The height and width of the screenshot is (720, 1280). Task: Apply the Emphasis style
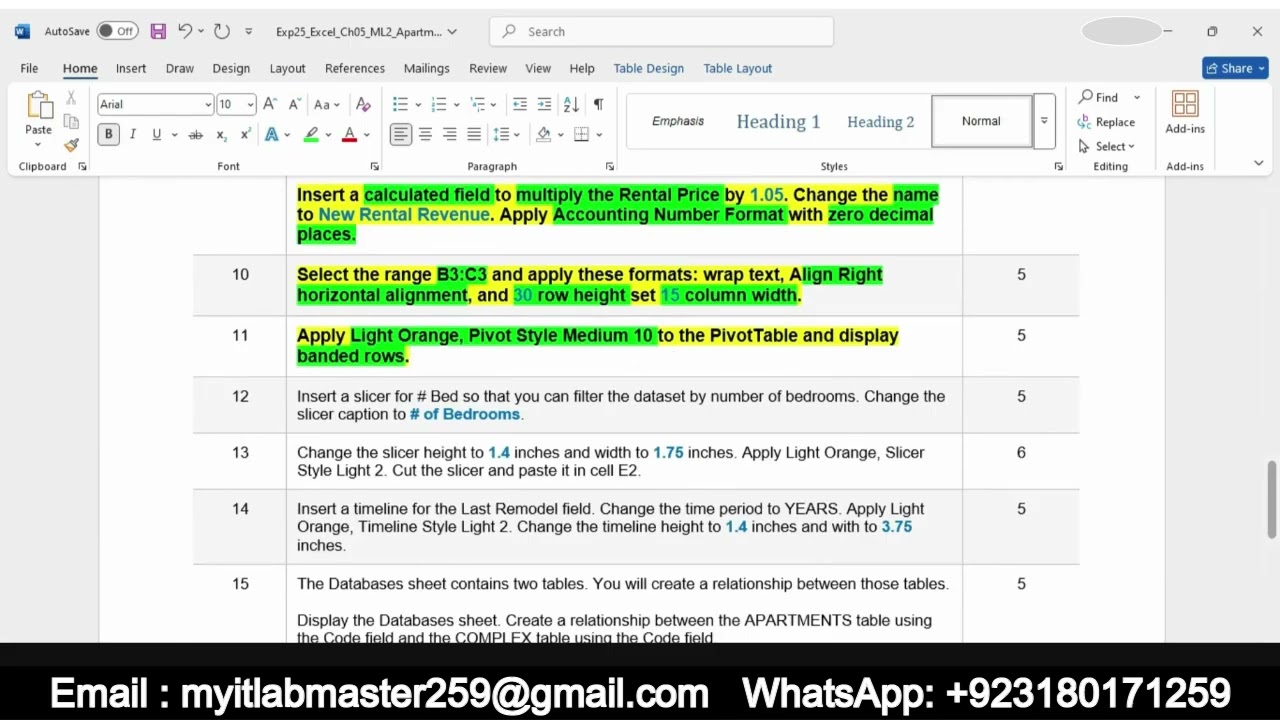(678, 121)
